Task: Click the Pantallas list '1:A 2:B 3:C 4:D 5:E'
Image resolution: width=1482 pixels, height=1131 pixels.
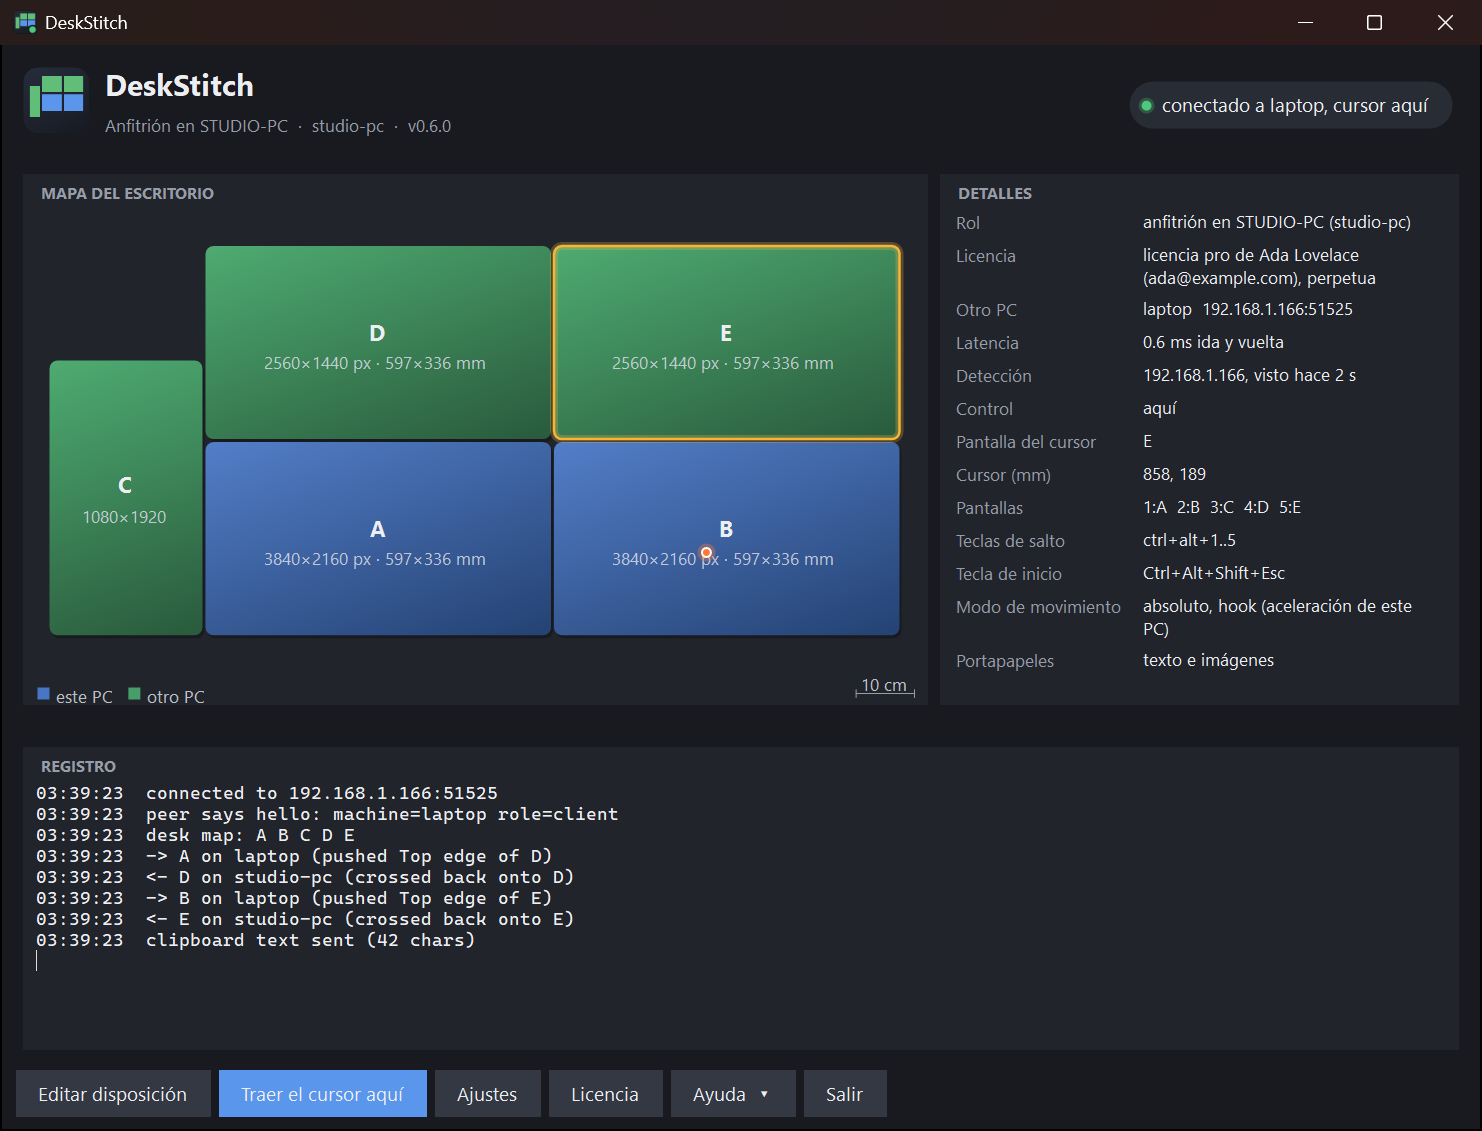Action: pyautogui.click(x=1222, y=507)
